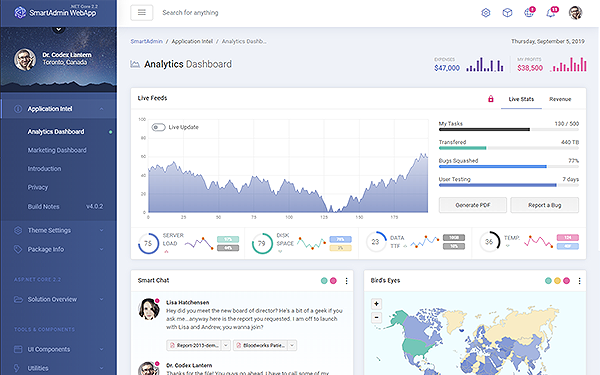Click the Theme Settings gear icon
600x375 pixels.
(x=18, y=230)
